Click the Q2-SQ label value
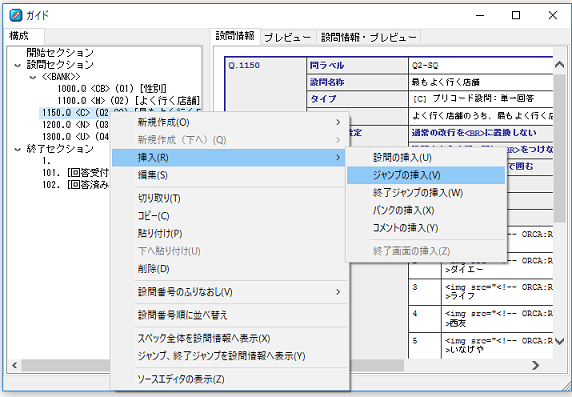 (425, 66)
